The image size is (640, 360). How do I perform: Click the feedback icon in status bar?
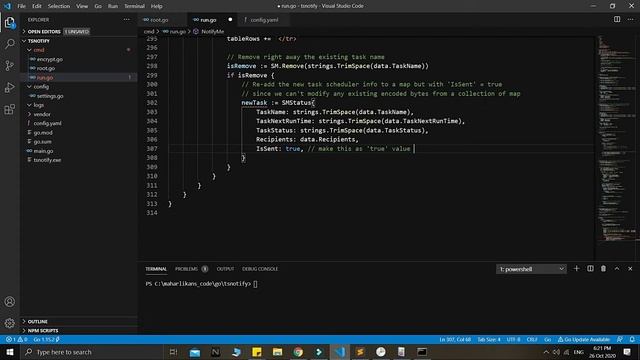620,339
